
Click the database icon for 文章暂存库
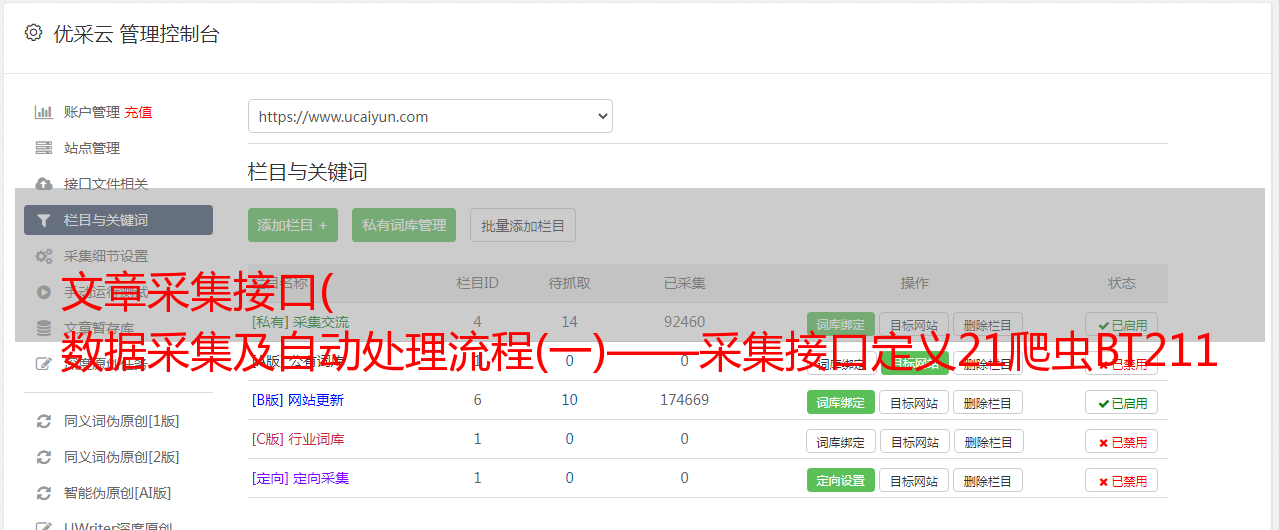43,327
